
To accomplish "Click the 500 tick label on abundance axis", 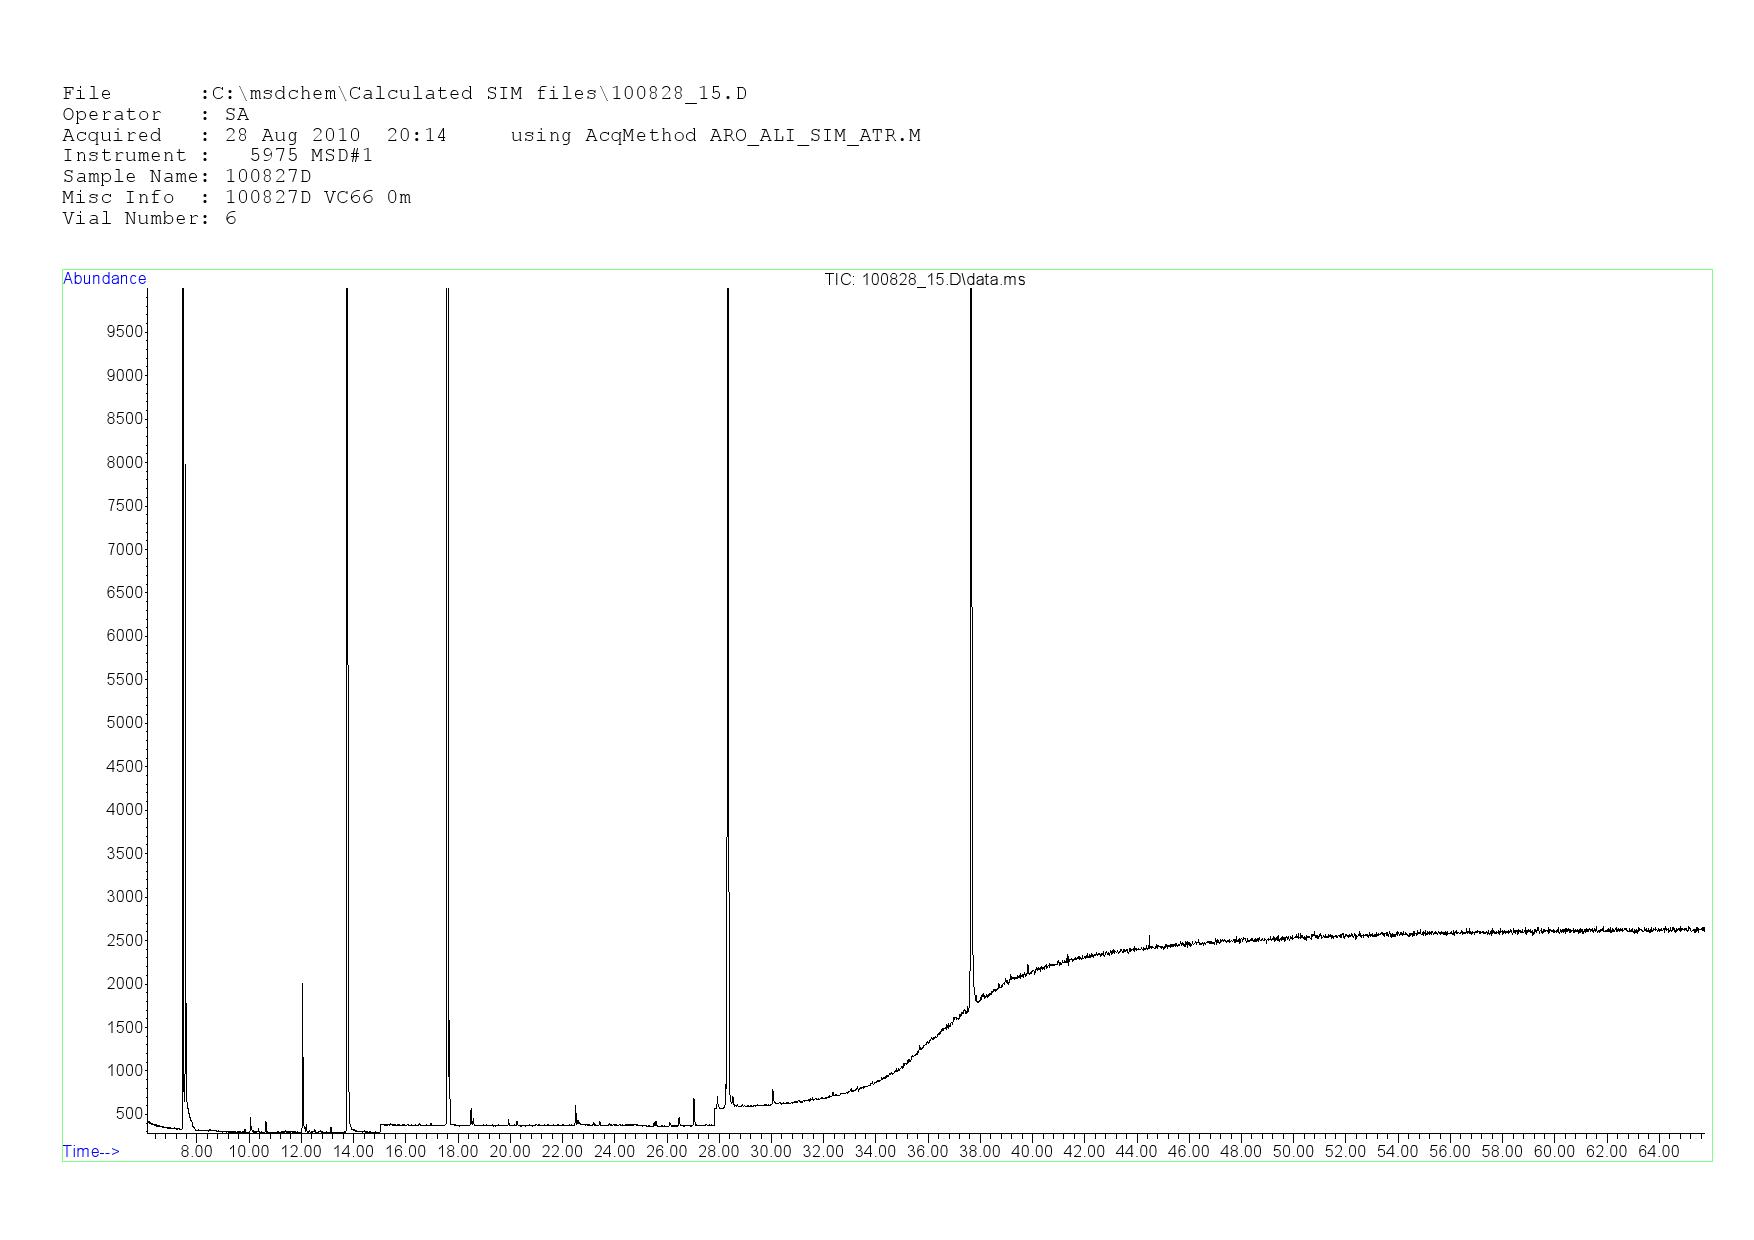I will pos(129,1114).
